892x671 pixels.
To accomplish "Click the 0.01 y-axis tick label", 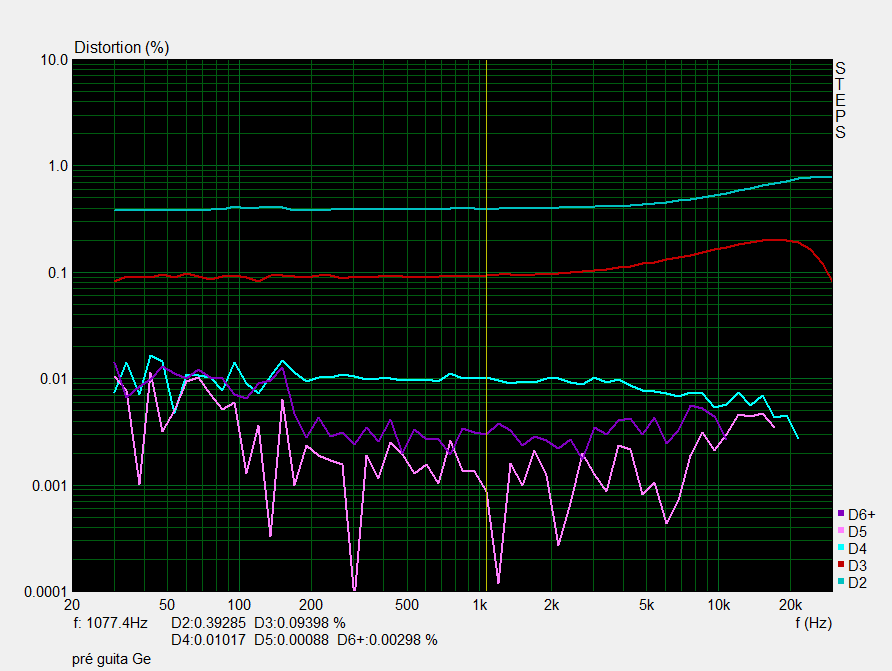I will coord(54,379).
